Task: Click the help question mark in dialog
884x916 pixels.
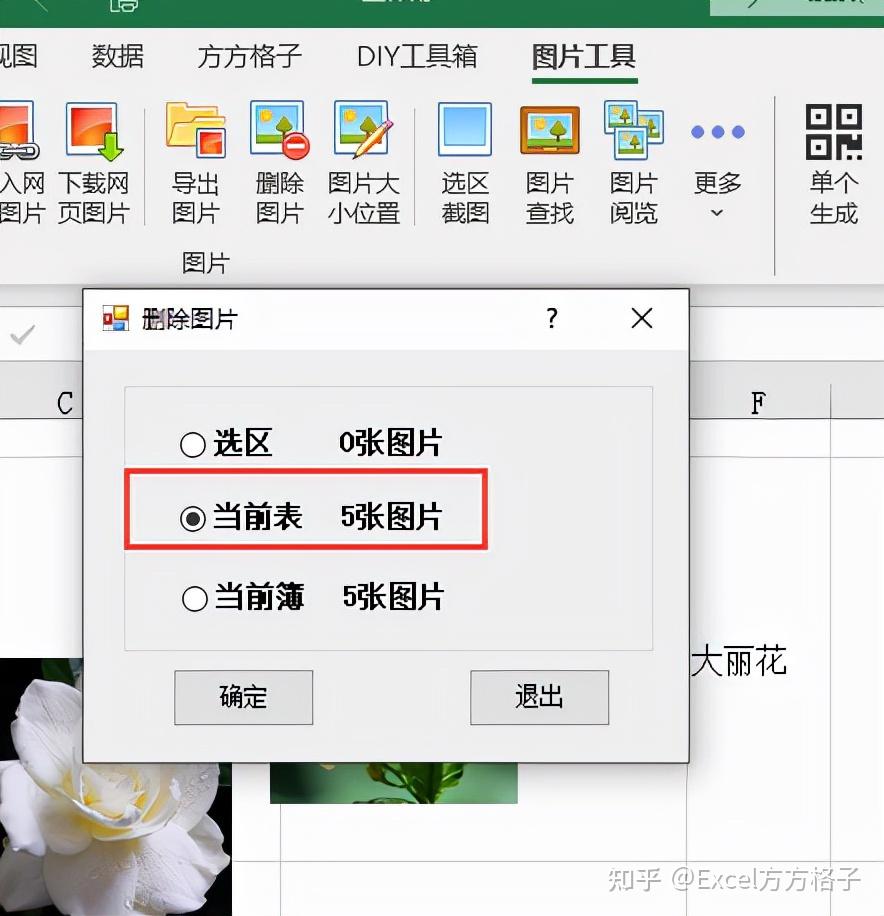Action: pos(550,318)
